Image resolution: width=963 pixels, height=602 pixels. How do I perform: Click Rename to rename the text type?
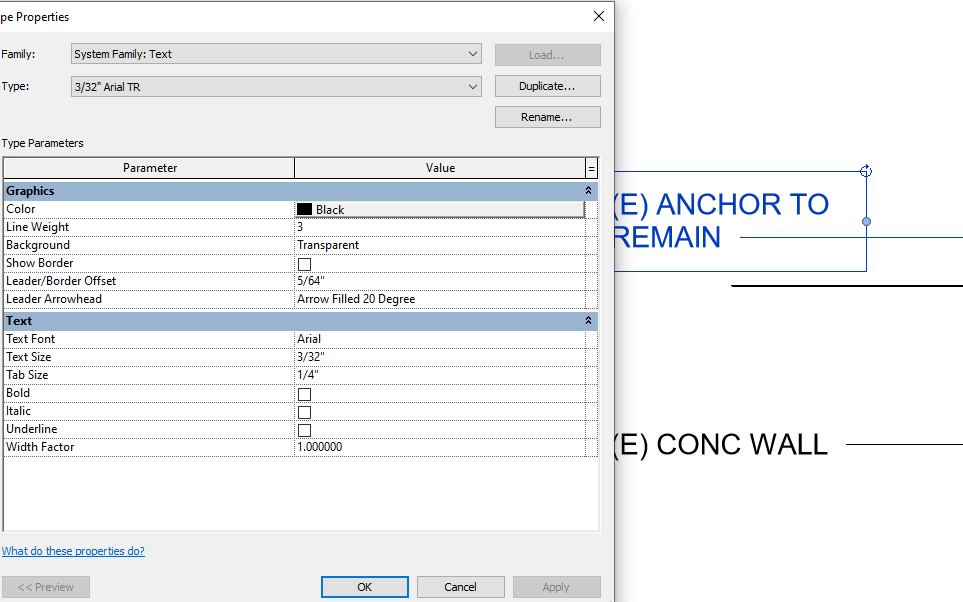(547, 117)
